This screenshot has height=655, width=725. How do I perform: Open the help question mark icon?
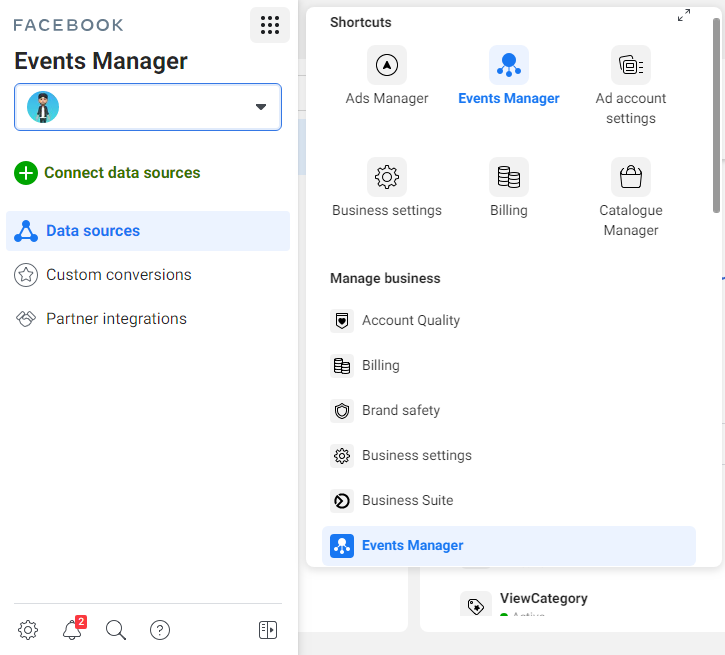click(160, 630)
